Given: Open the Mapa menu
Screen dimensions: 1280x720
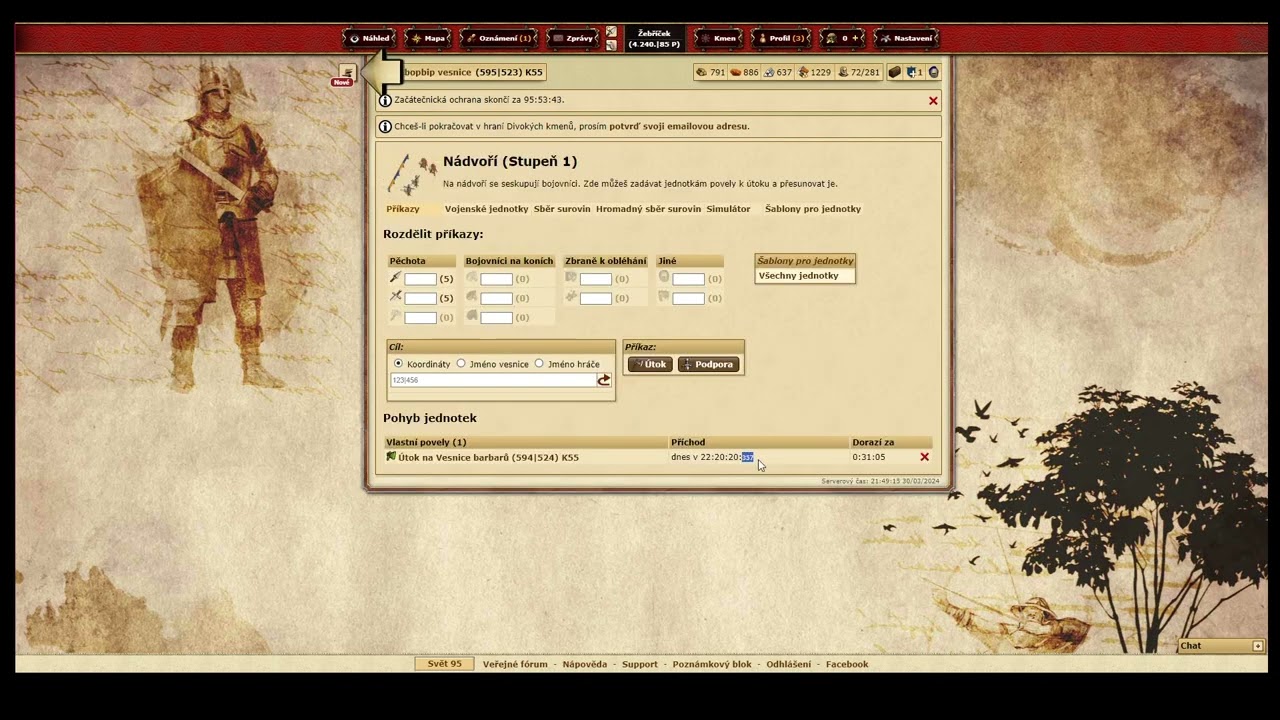Looking at the screenshot, I should click(x=427, y=38).
